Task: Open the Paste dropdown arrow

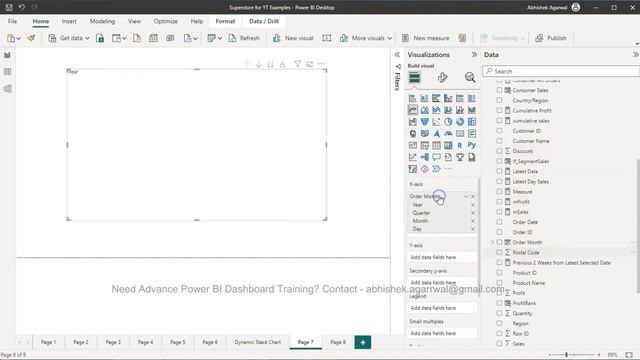Action: 19,38
